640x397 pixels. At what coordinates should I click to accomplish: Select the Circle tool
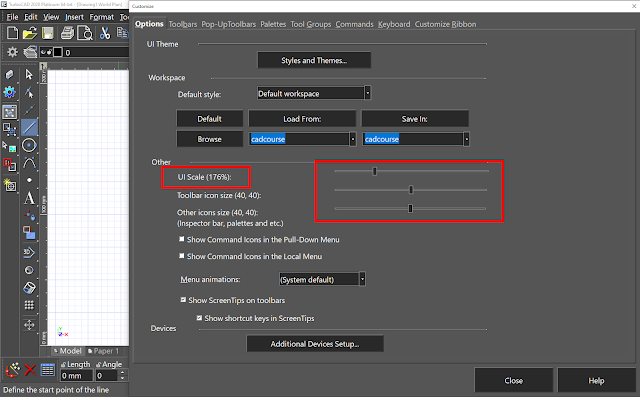[29, 145]
